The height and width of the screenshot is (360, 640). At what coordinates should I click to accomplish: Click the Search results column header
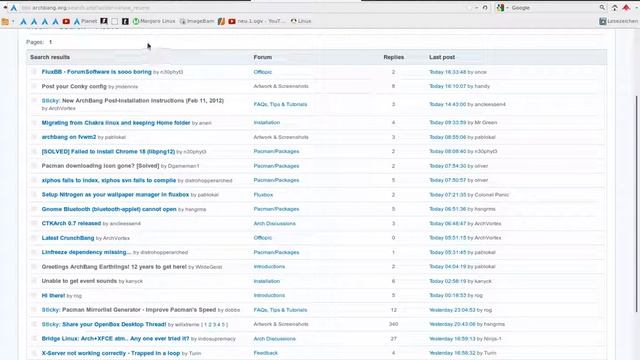tap(50, 57)
